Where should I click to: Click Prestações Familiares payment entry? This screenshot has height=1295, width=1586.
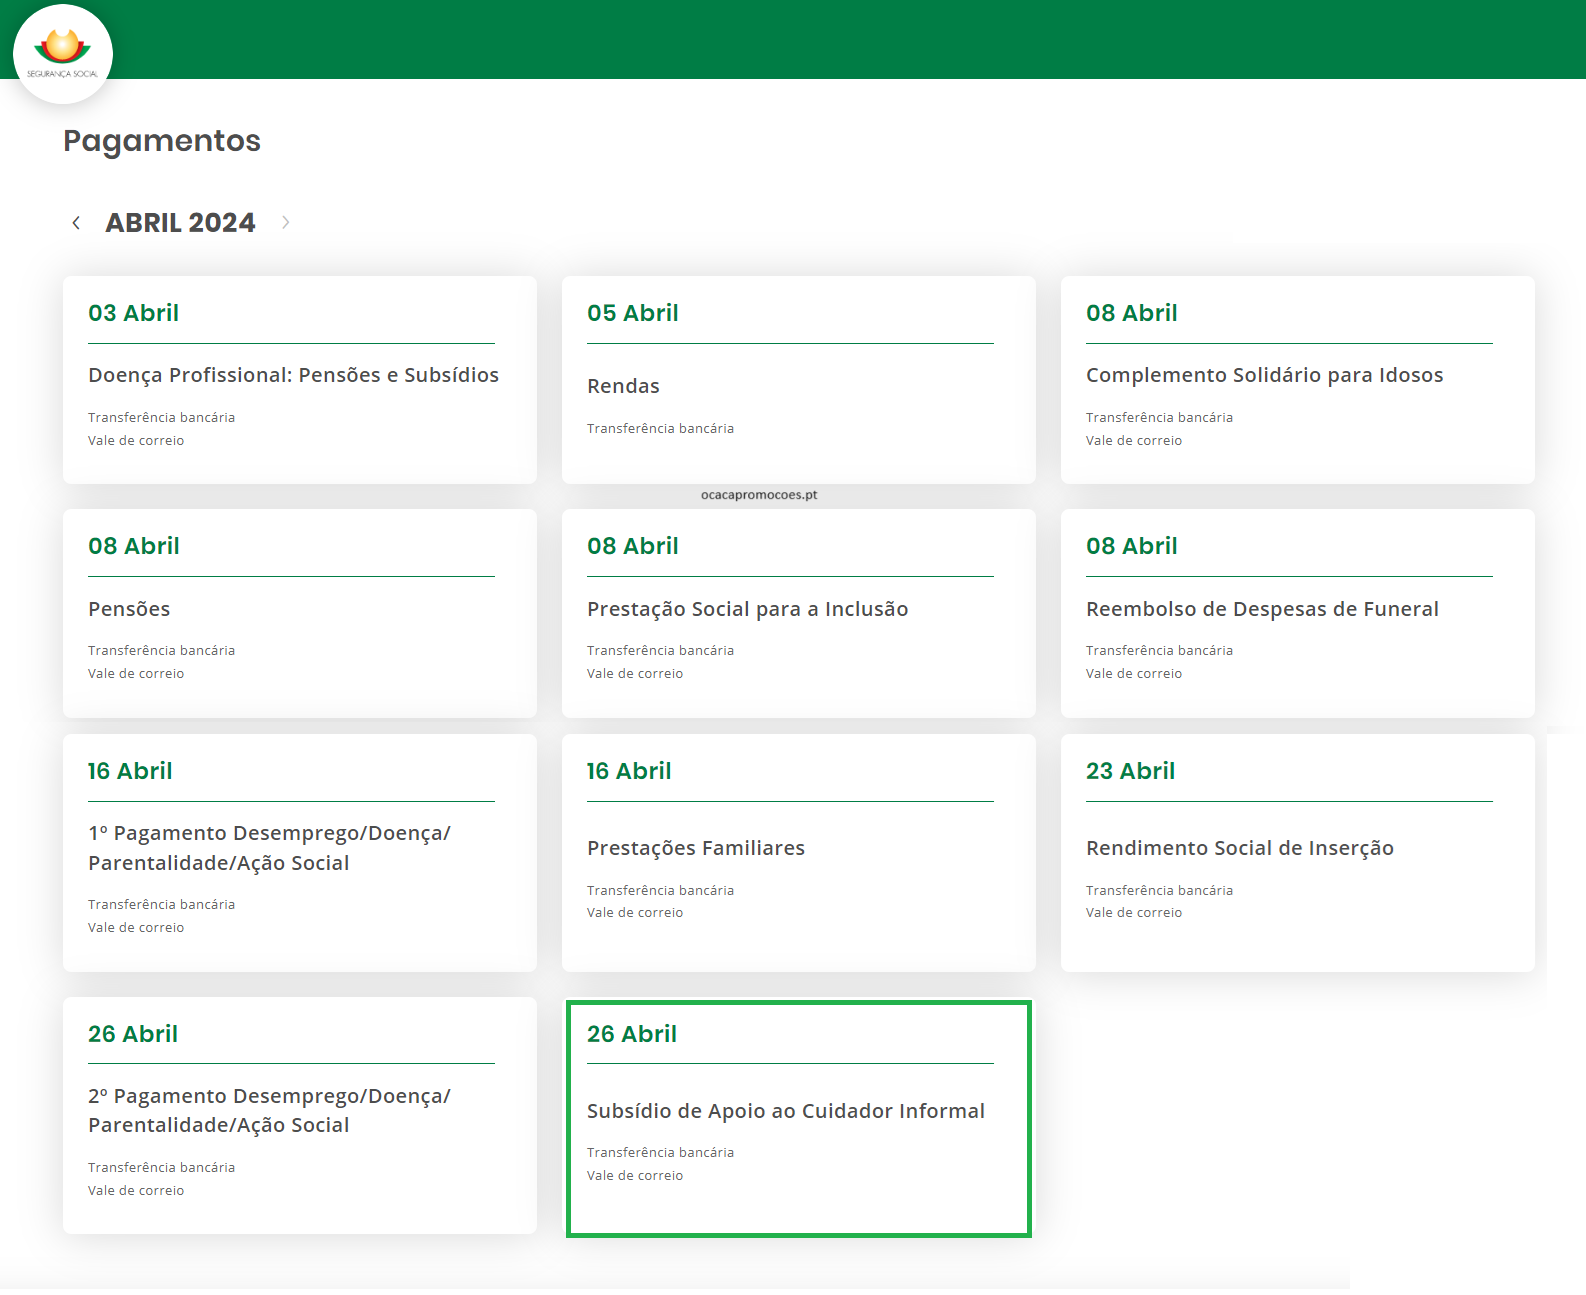[696, 848]
